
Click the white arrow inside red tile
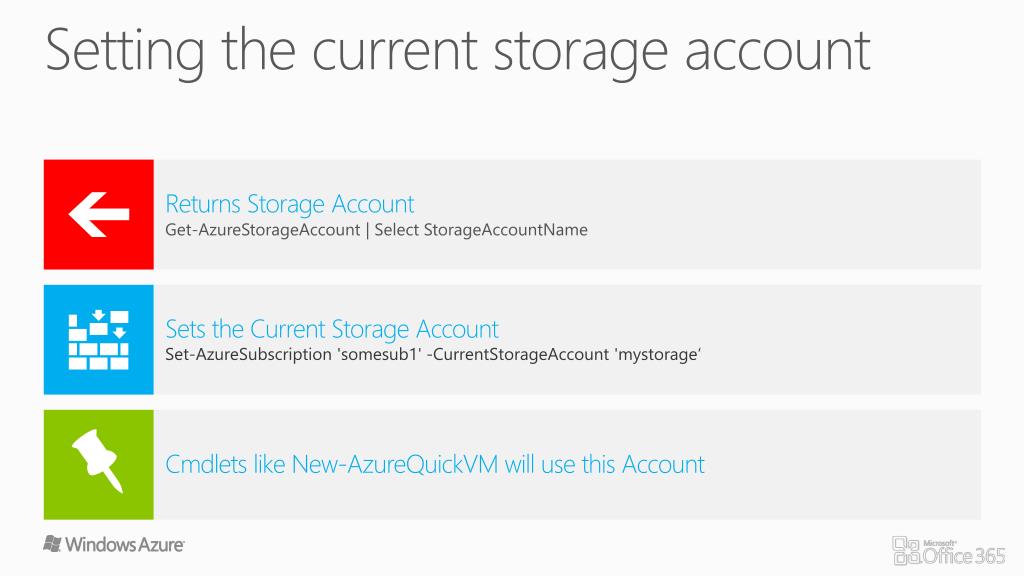point(99,214)
